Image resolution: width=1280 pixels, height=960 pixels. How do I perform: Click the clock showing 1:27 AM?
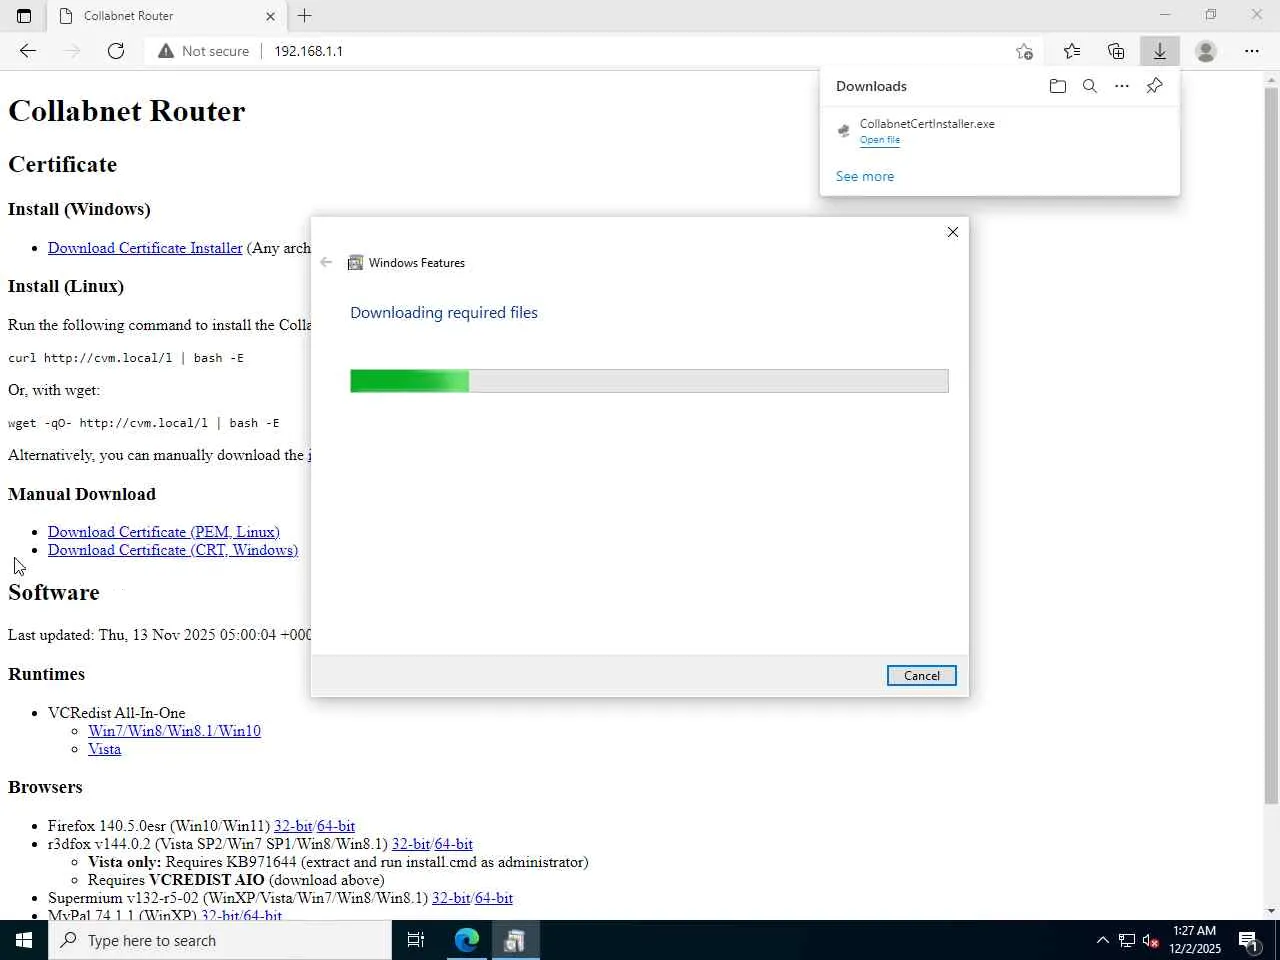[1195, 931]
